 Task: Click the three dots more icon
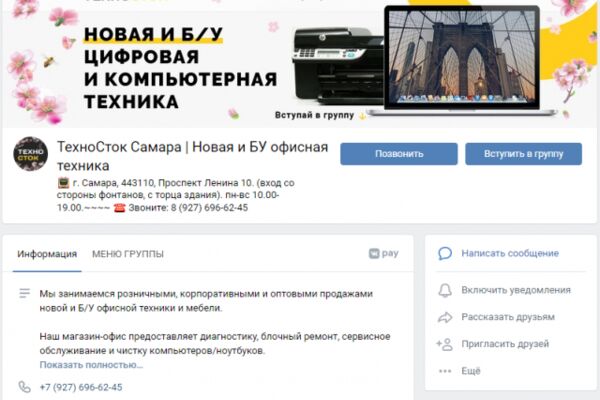(445, 371)
